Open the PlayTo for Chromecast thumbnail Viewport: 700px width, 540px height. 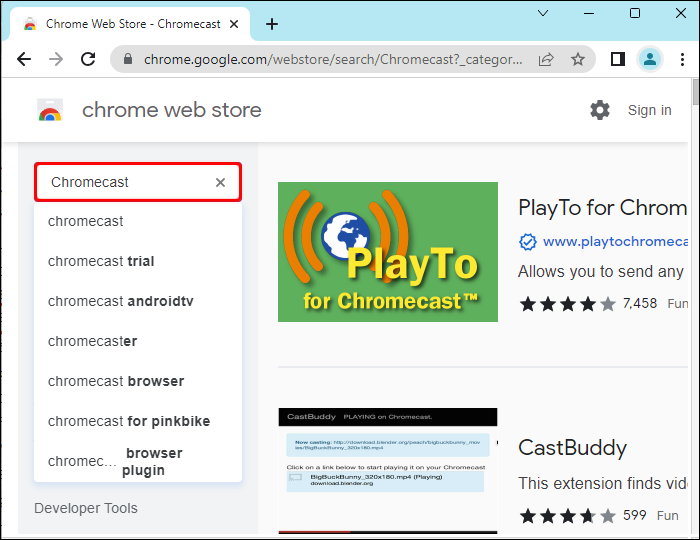pos(388,252)
